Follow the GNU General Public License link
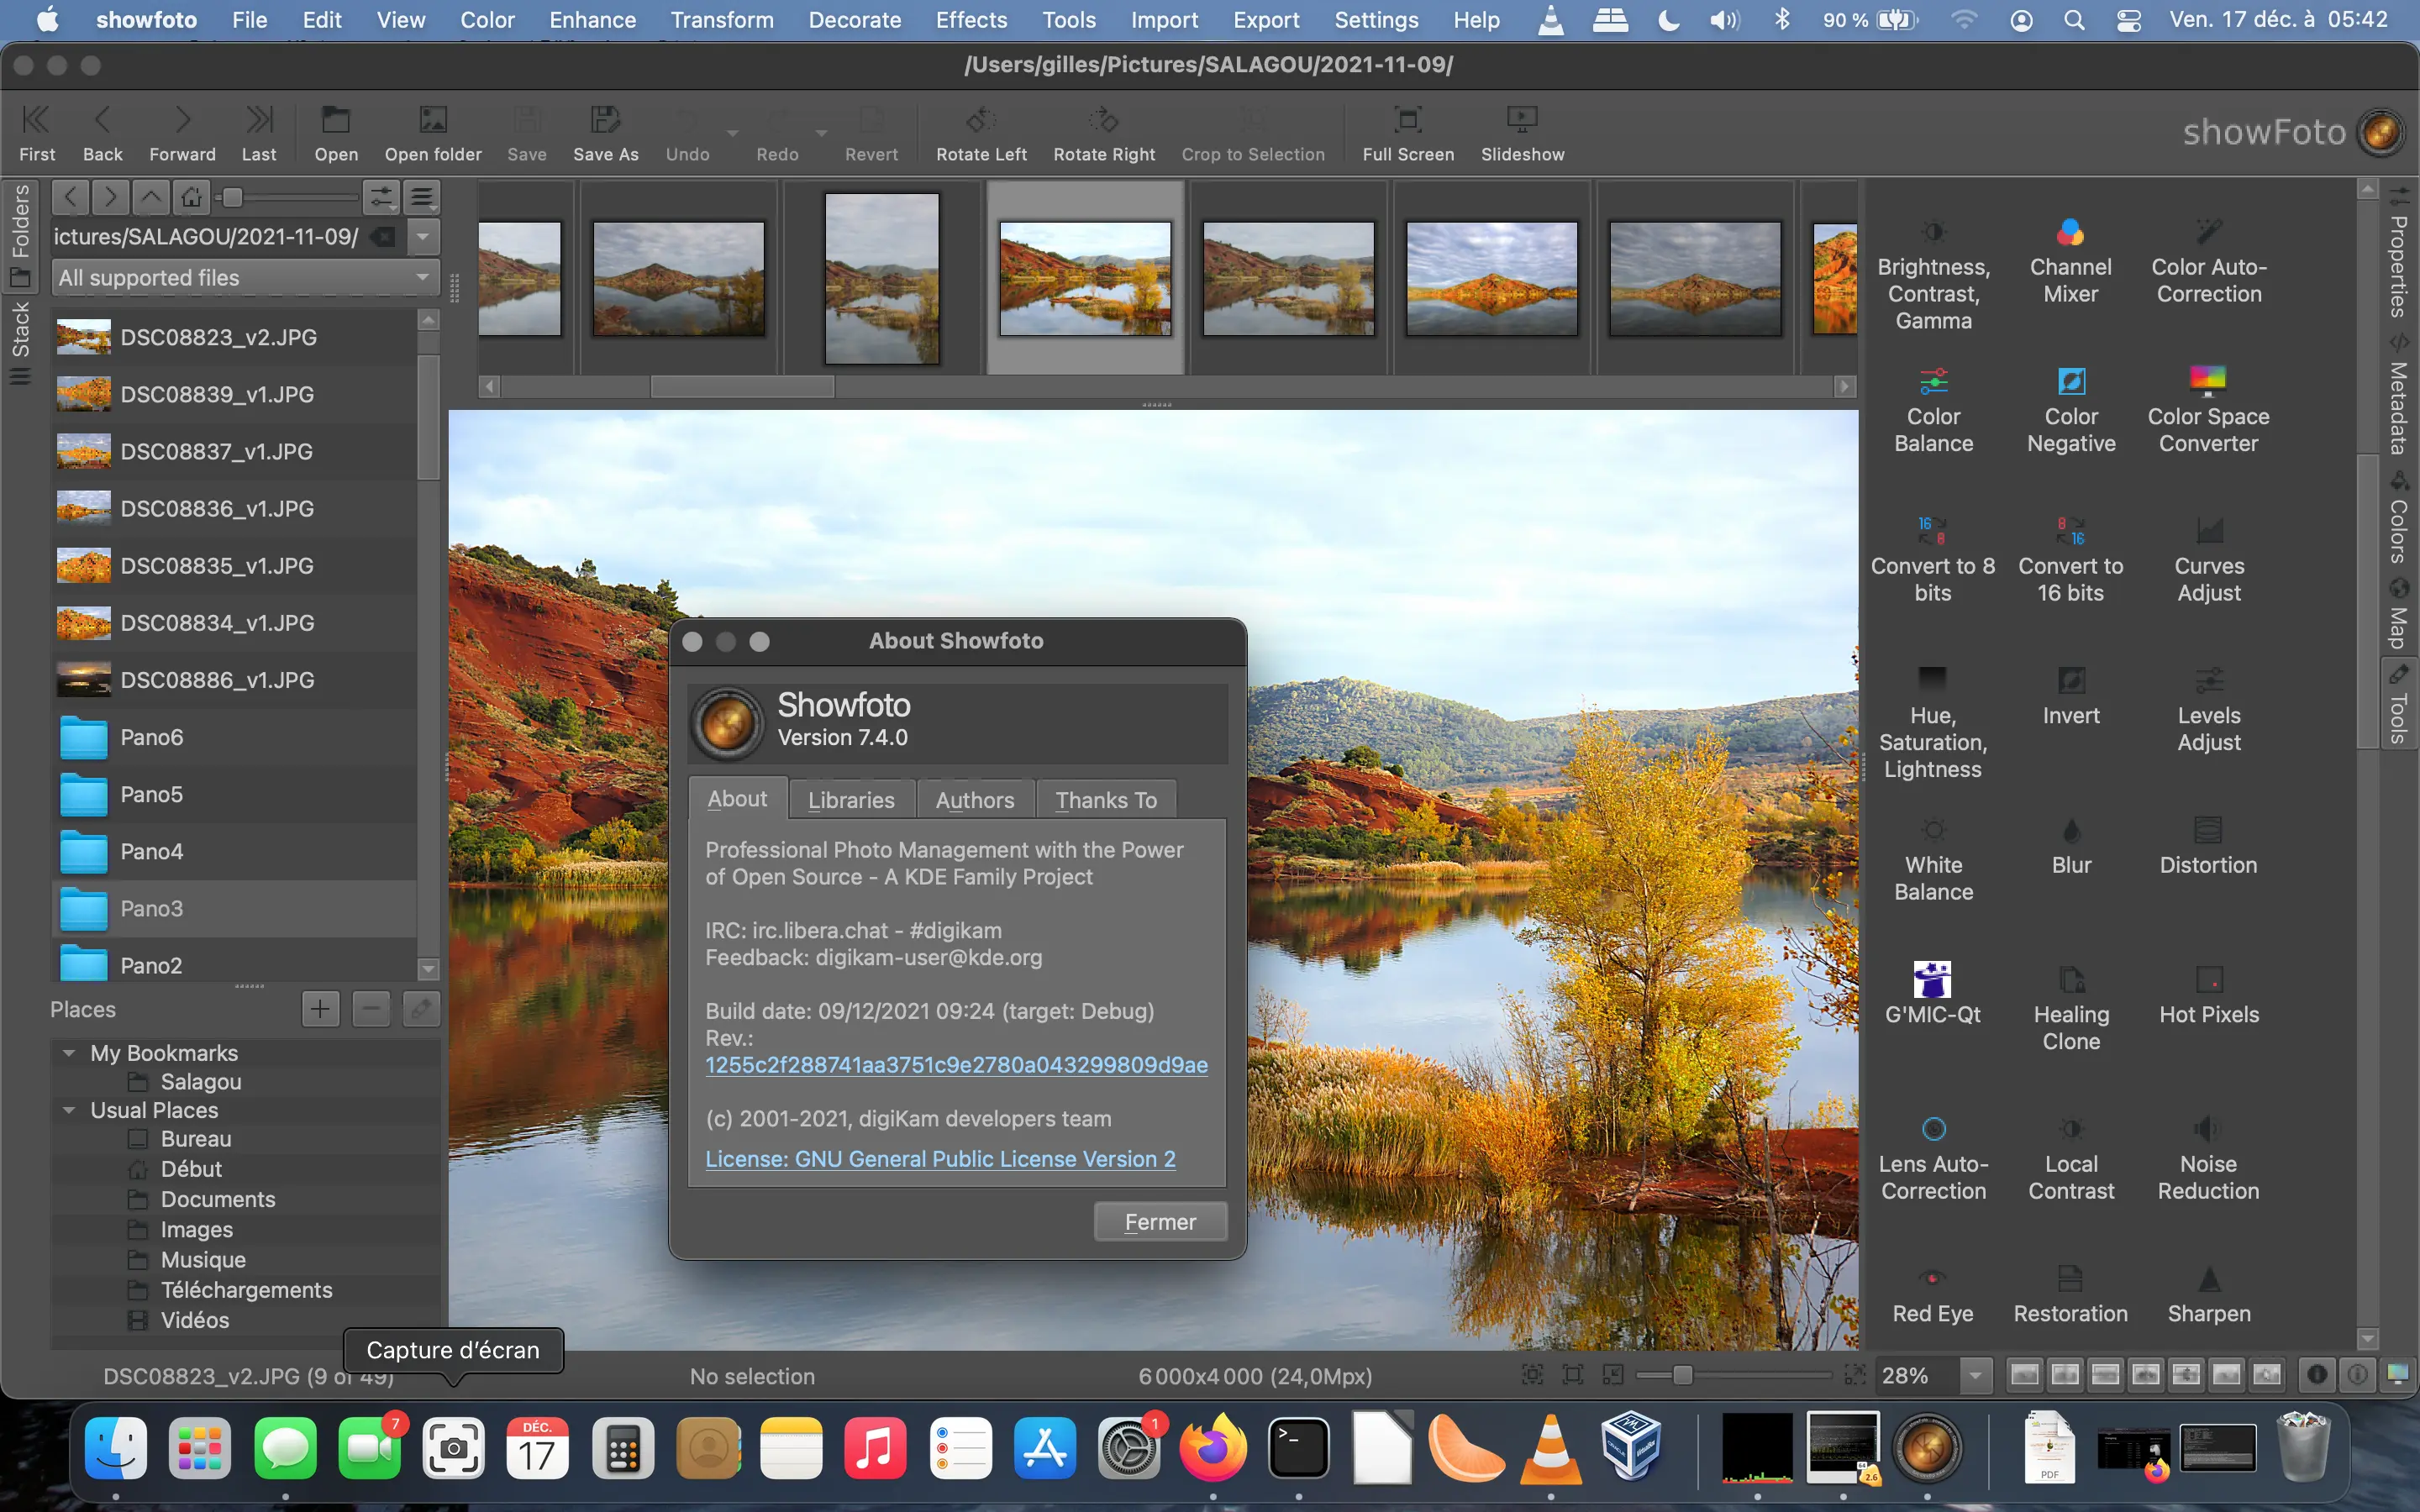Image resolution: width=2420 pixels, height=1512 pixels. tap(939, 1159)
